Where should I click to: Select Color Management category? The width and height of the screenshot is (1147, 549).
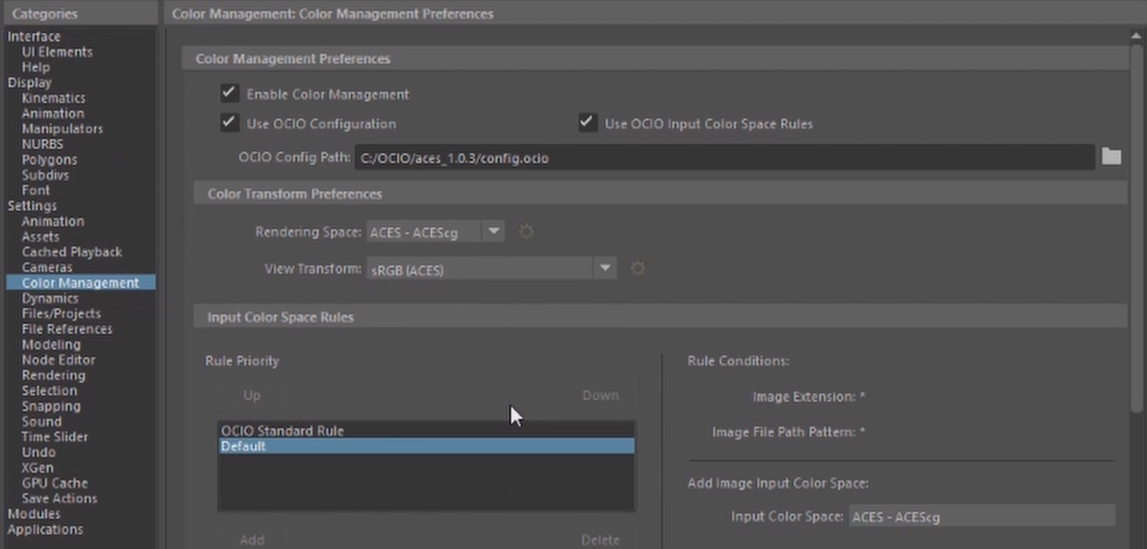(80, 283)
